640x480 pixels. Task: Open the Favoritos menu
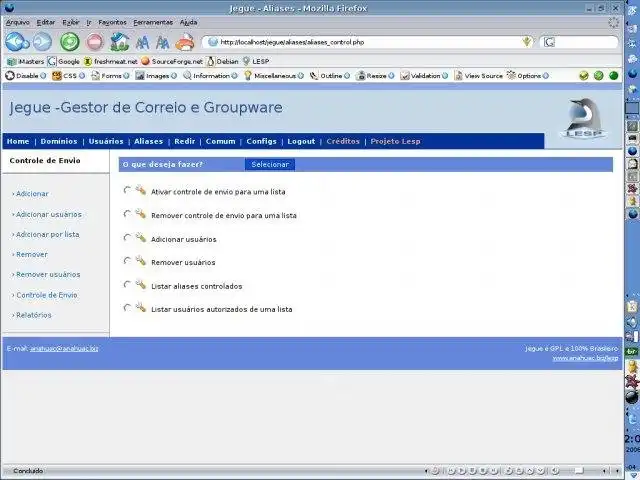112,22
